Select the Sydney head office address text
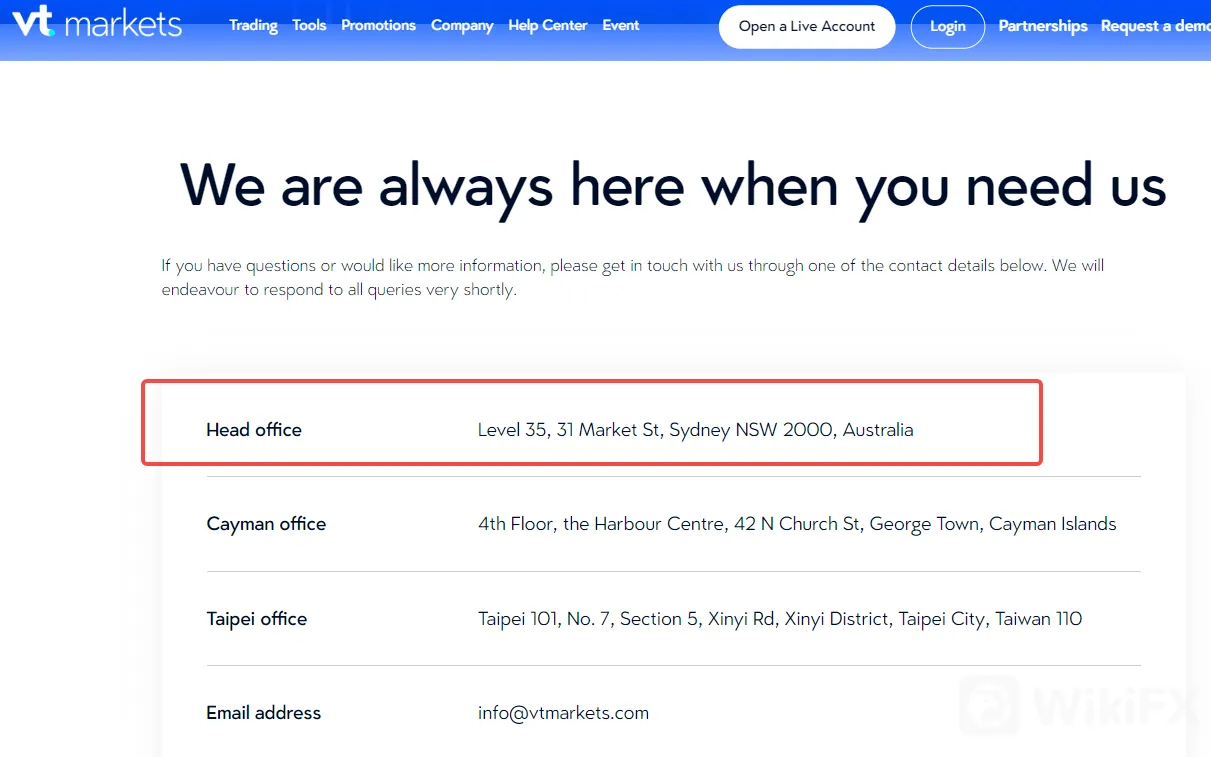1211x757 pixels. (695, 430)
